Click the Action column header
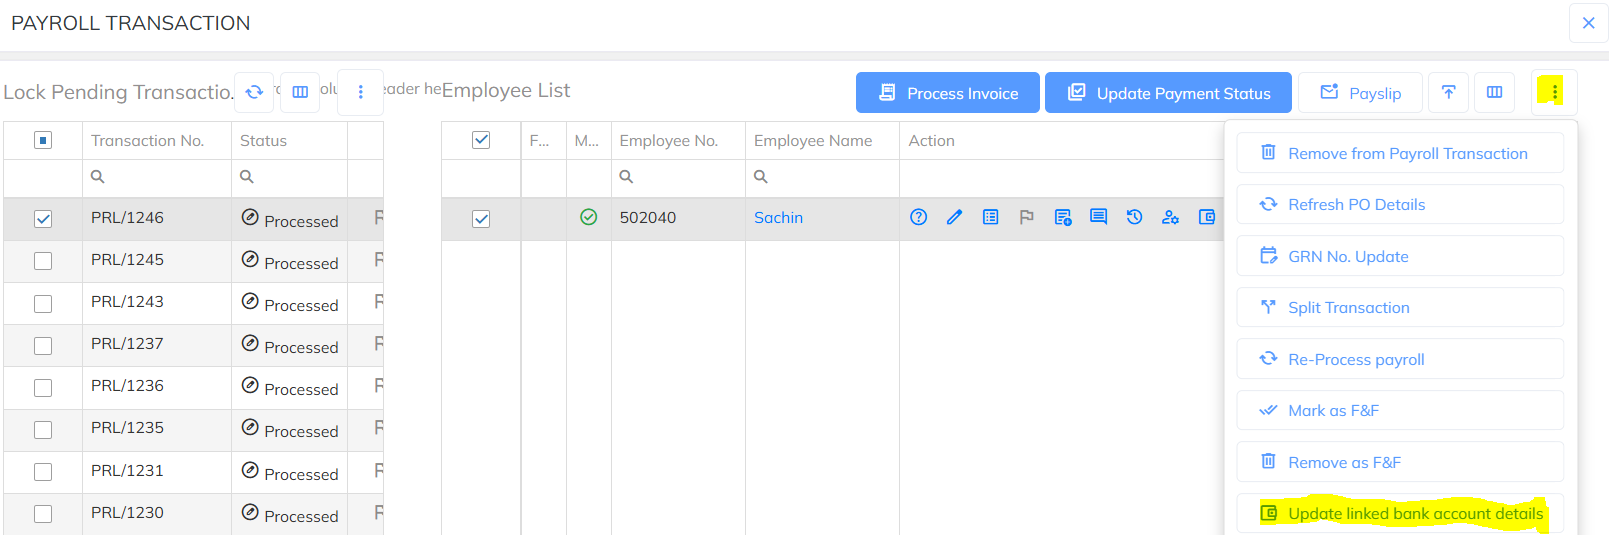Image resolution: width=1609 pixels, height=535 pixels. click(931, 141)
